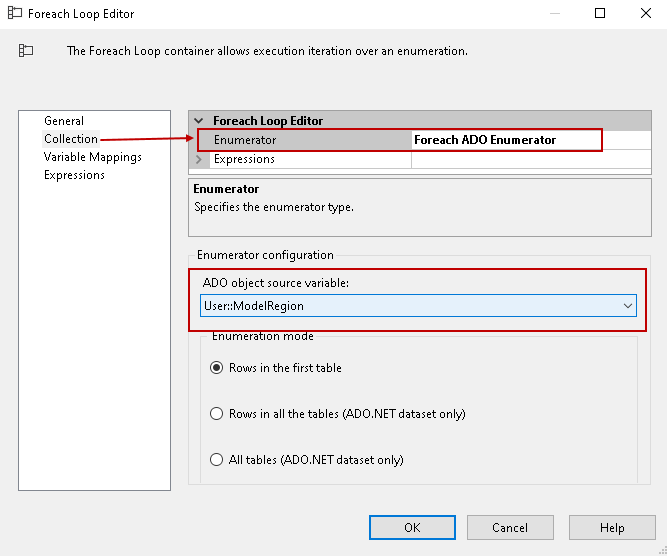Minimize the Foreach Loop Editor window

tap(555, 14)
